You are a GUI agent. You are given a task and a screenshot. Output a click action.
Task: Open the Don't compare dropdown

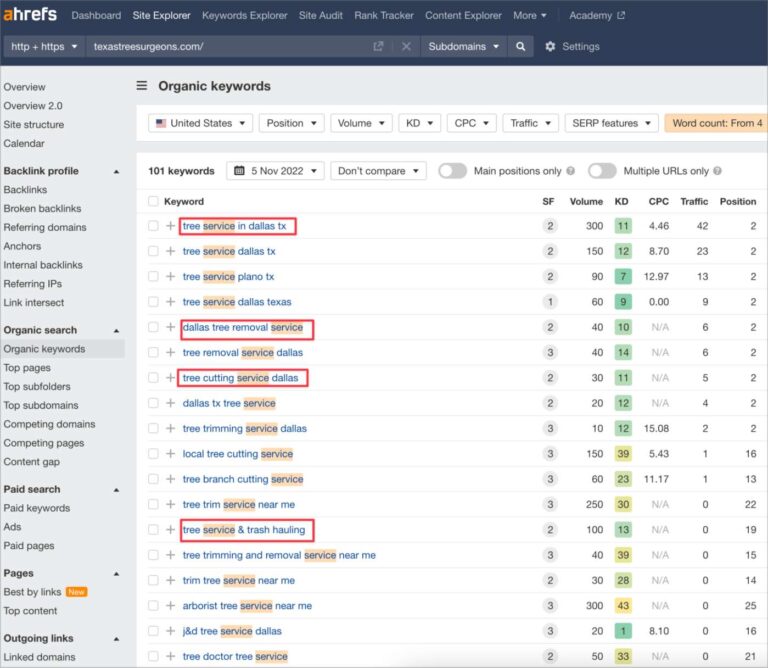click(x=378, y=171)
